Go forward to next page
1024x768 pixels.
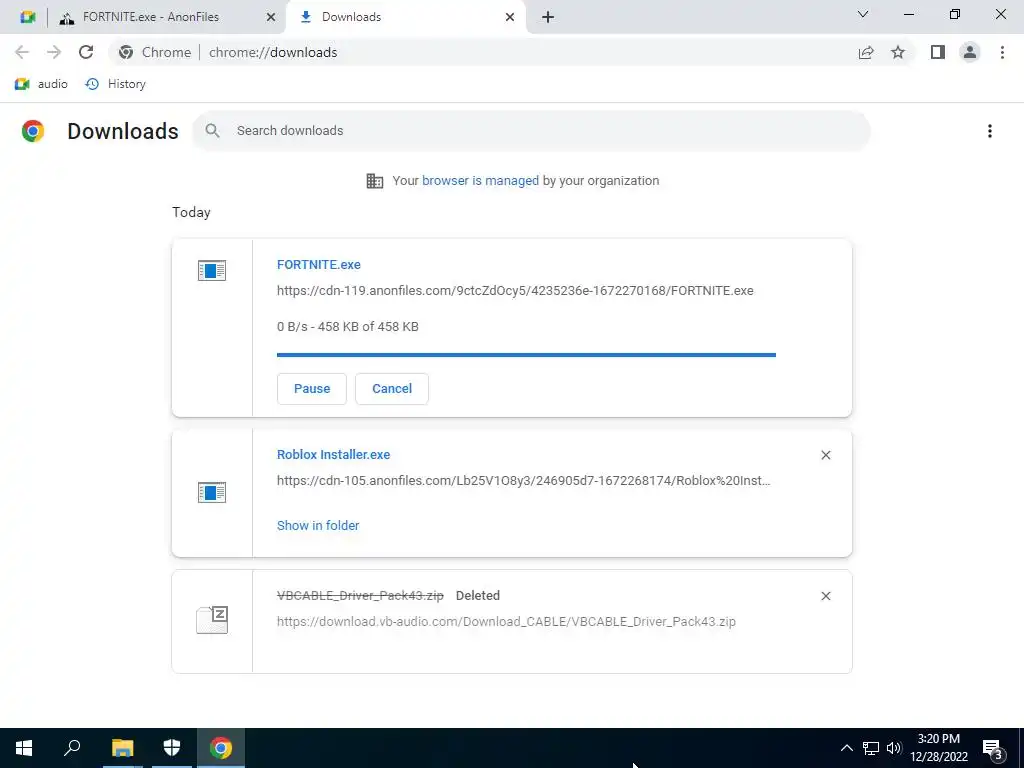tap(54, 52)
